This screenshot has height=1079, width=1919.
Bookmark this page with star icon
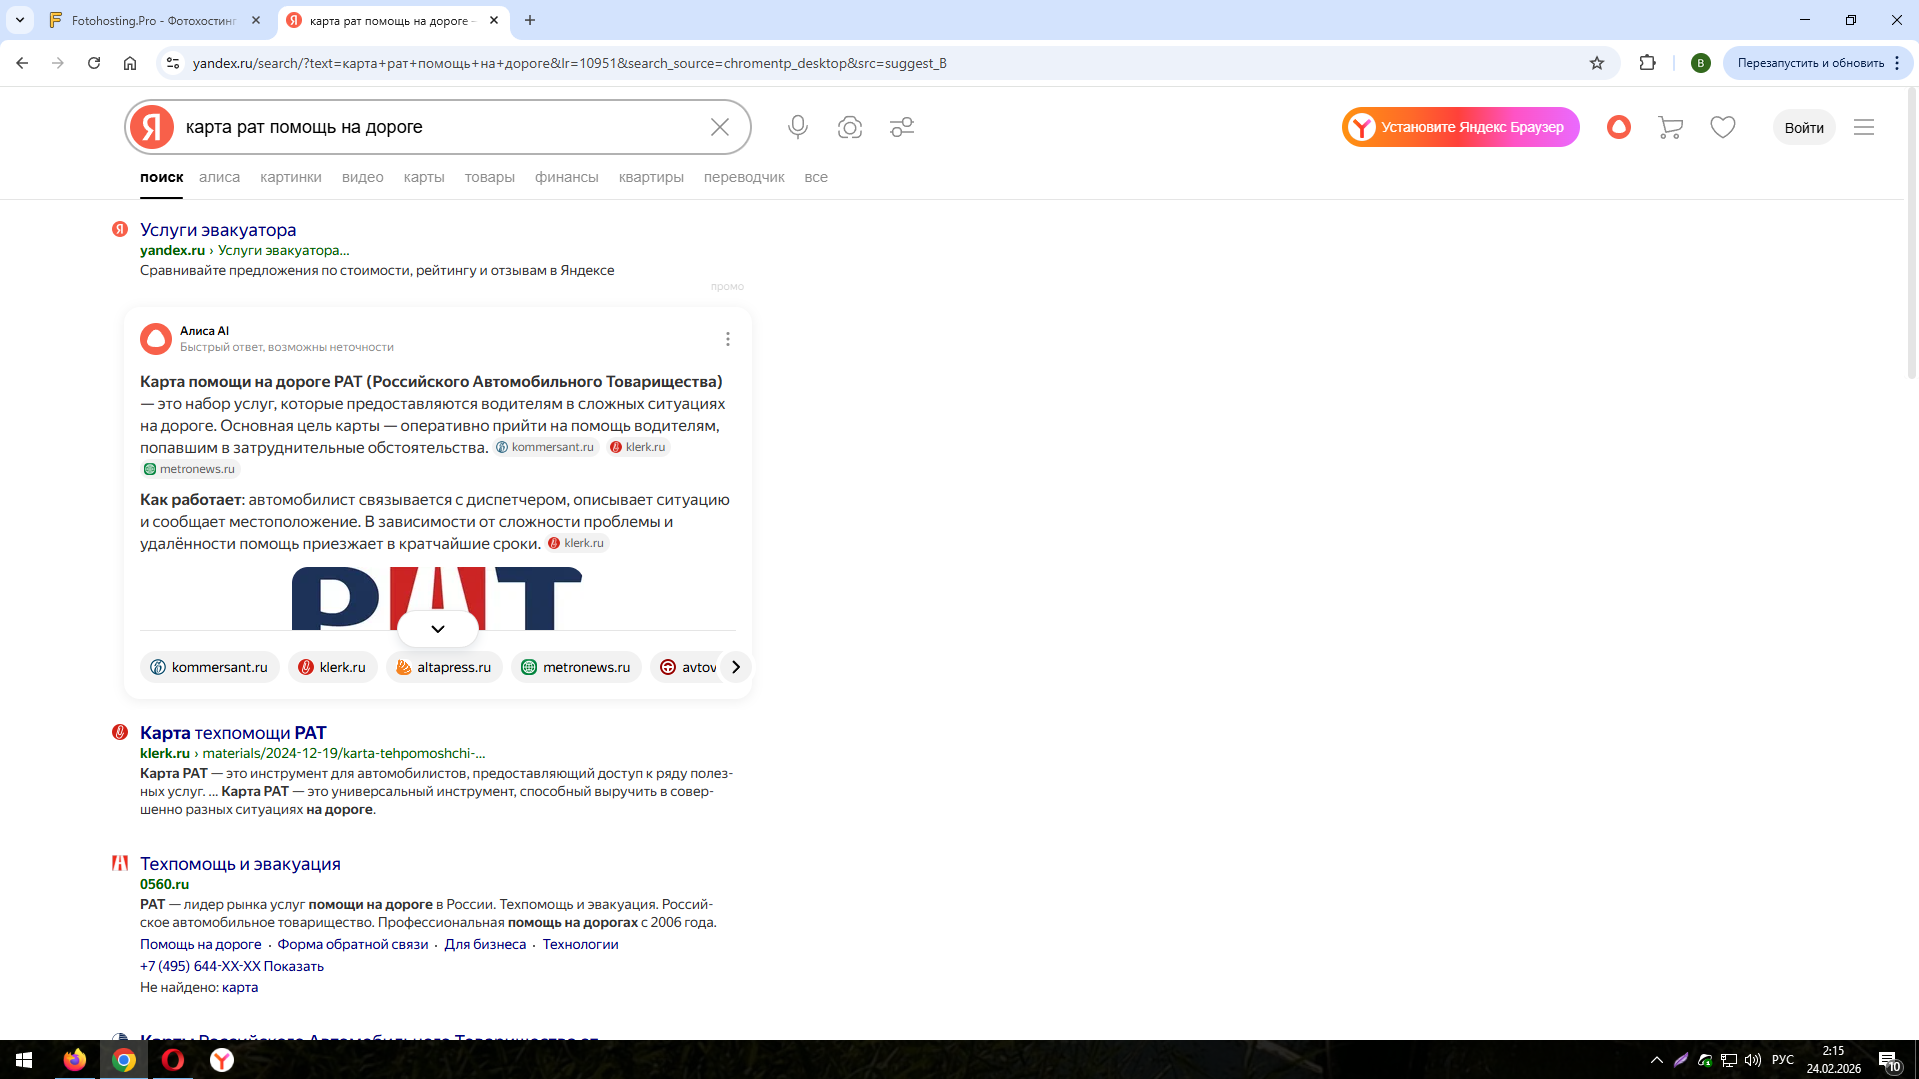[x=1597, y=63]
